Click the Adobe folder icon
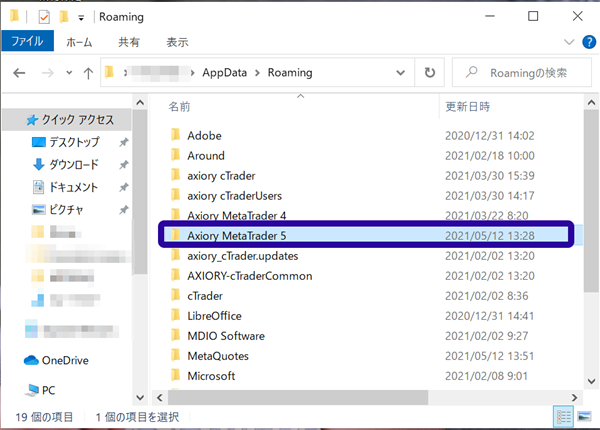This screenshot has width=600, height=430. point(175,135)
